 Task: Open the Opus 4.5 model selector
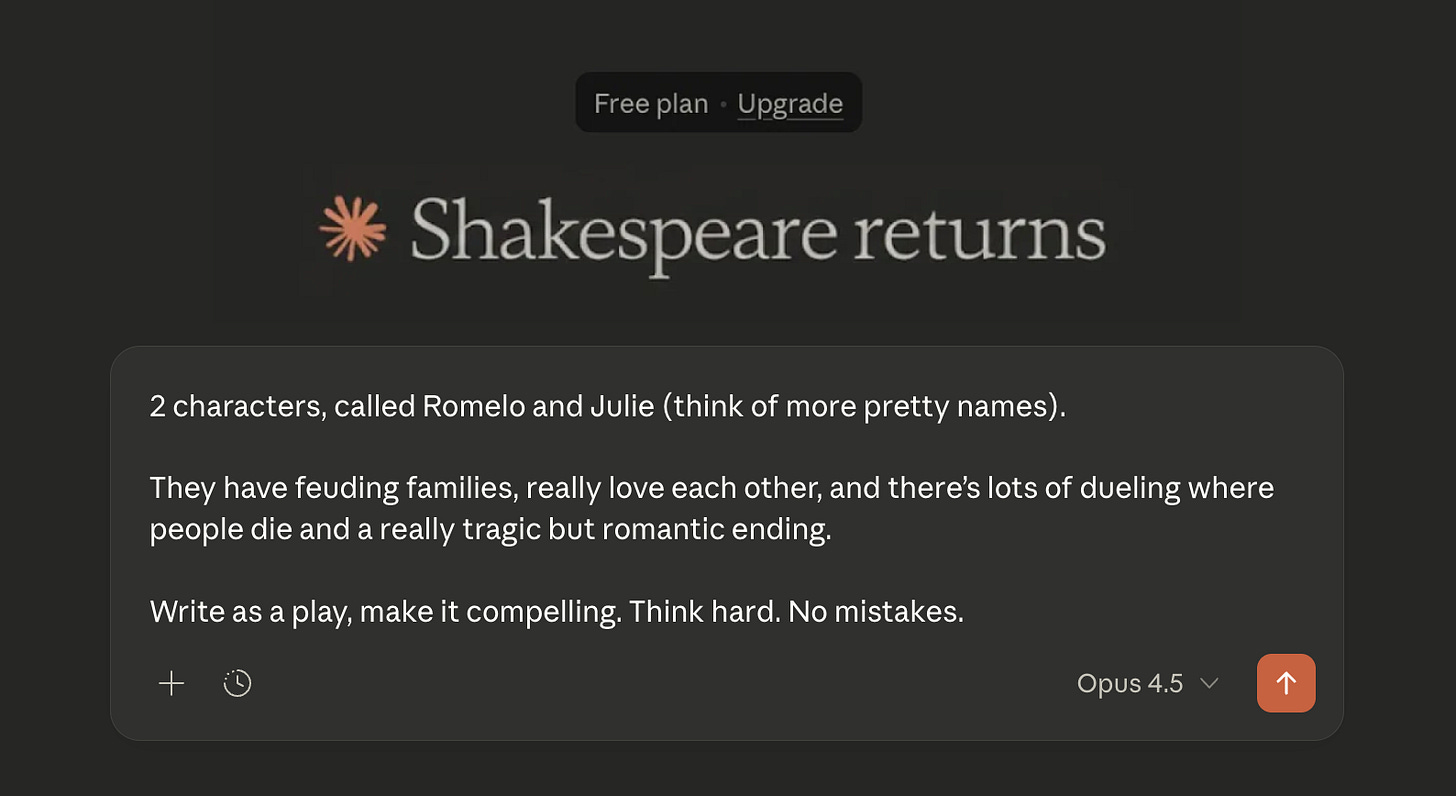pyautogui.click(x=1130, y=684)
